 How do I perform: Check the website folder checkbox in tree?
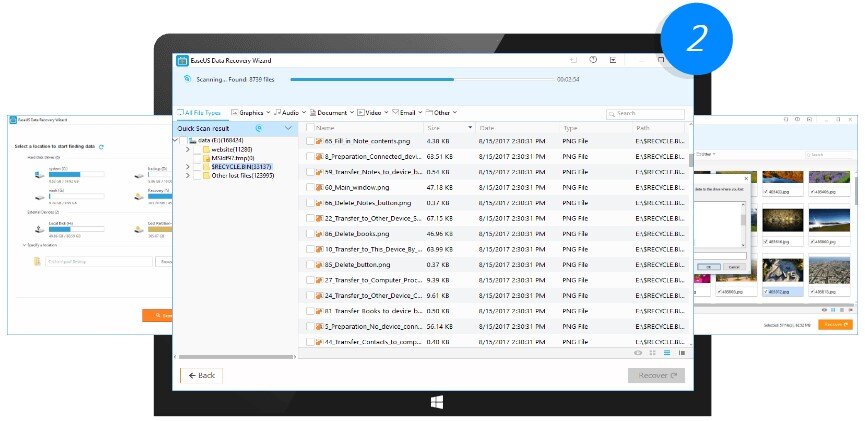pos(197,150)
